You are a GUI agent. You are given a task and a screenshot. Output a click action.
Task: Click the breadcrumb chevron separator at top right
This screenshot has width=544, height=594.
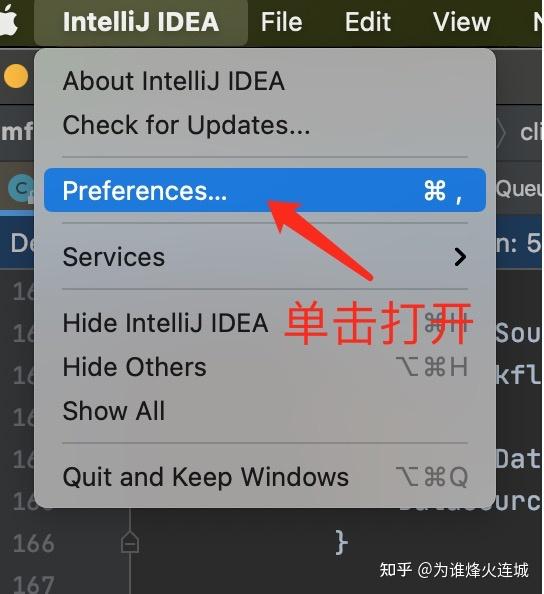[501, 133]
